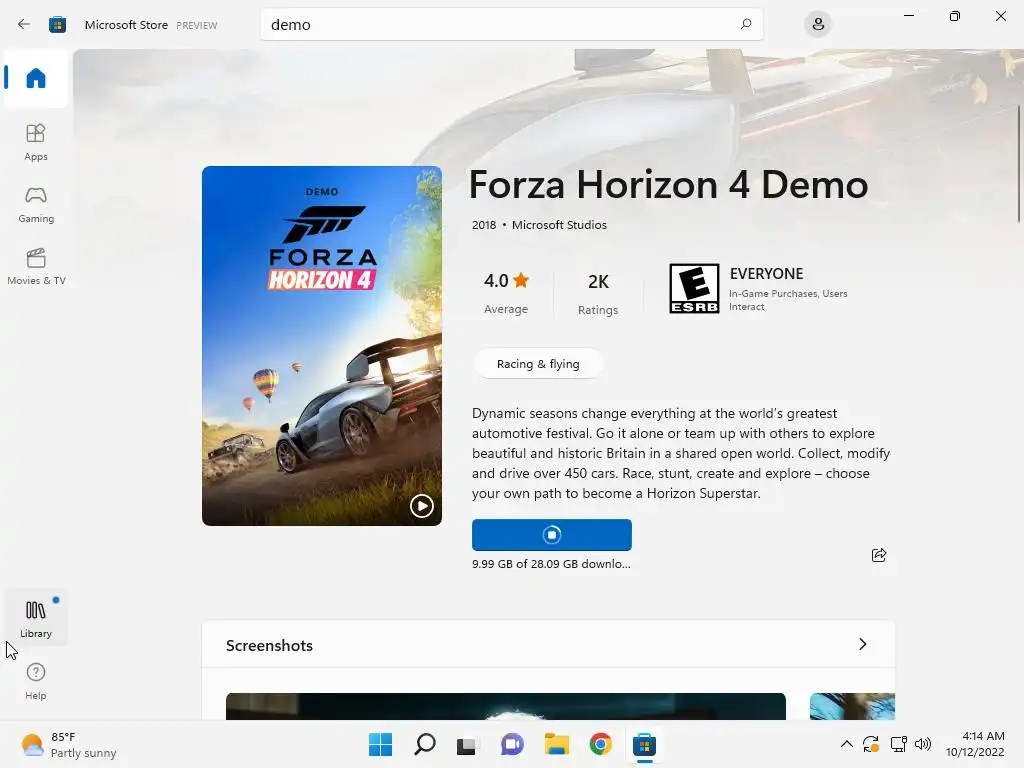Expand Screenshots with the chevron arrow
1024x768 pixels.
pyautogui.click(x=863, y=644)
